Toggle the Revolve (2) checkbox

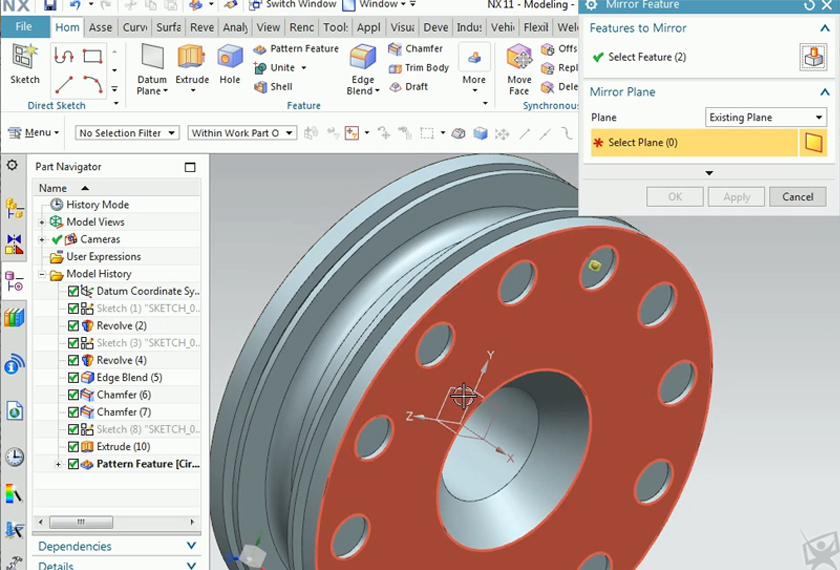coord(74,326)
